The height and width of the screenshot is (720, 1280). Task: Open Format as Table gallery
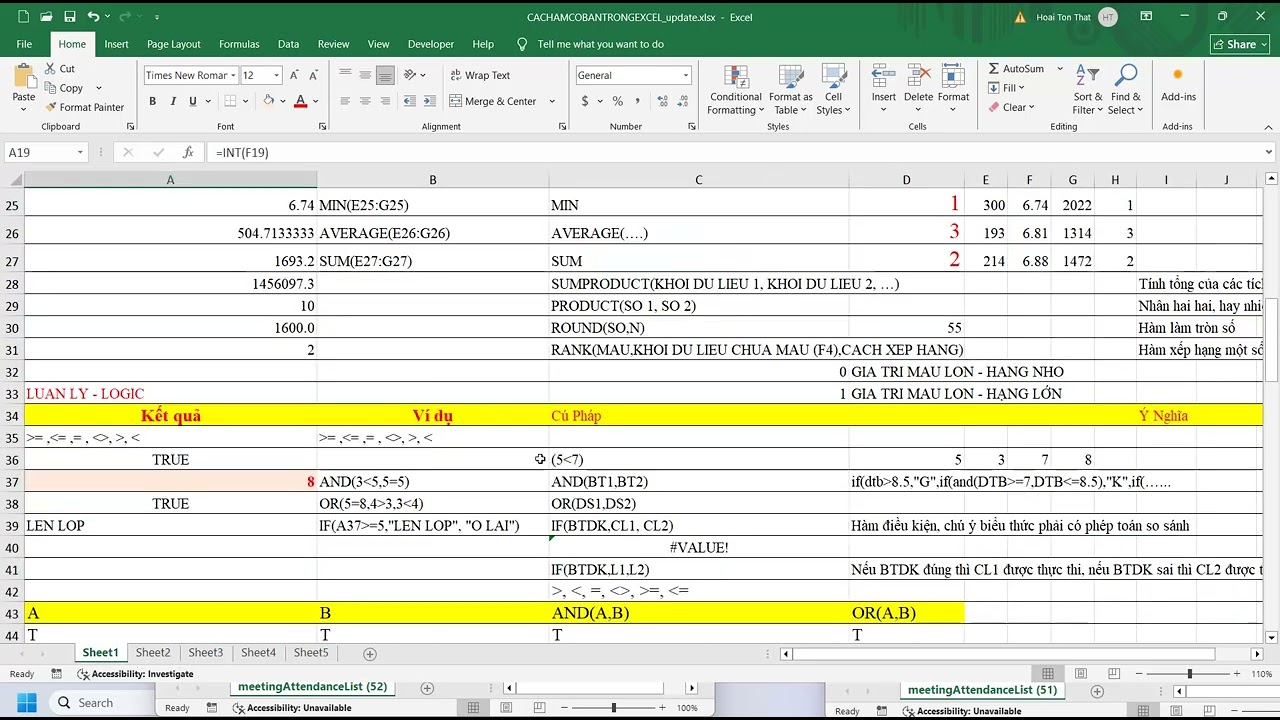tap(790, 90)
